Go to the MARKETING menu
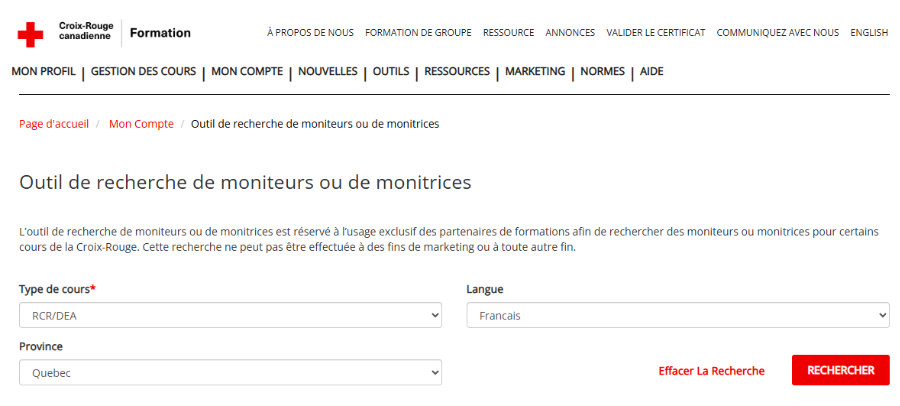 (535, 72)
